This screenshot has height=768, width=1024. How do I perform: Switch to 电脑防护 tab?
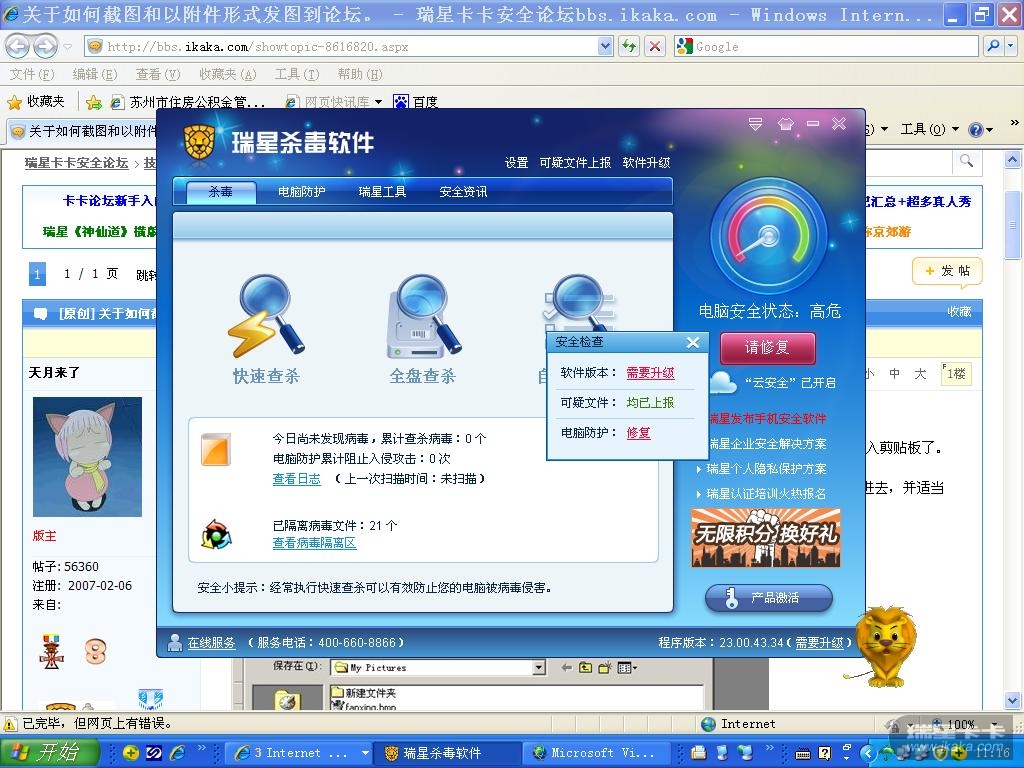click(301, 191)
